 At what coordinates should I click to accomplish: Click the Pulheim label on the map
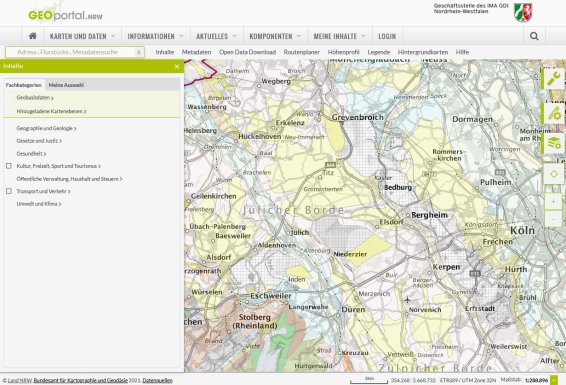[496, 182]
